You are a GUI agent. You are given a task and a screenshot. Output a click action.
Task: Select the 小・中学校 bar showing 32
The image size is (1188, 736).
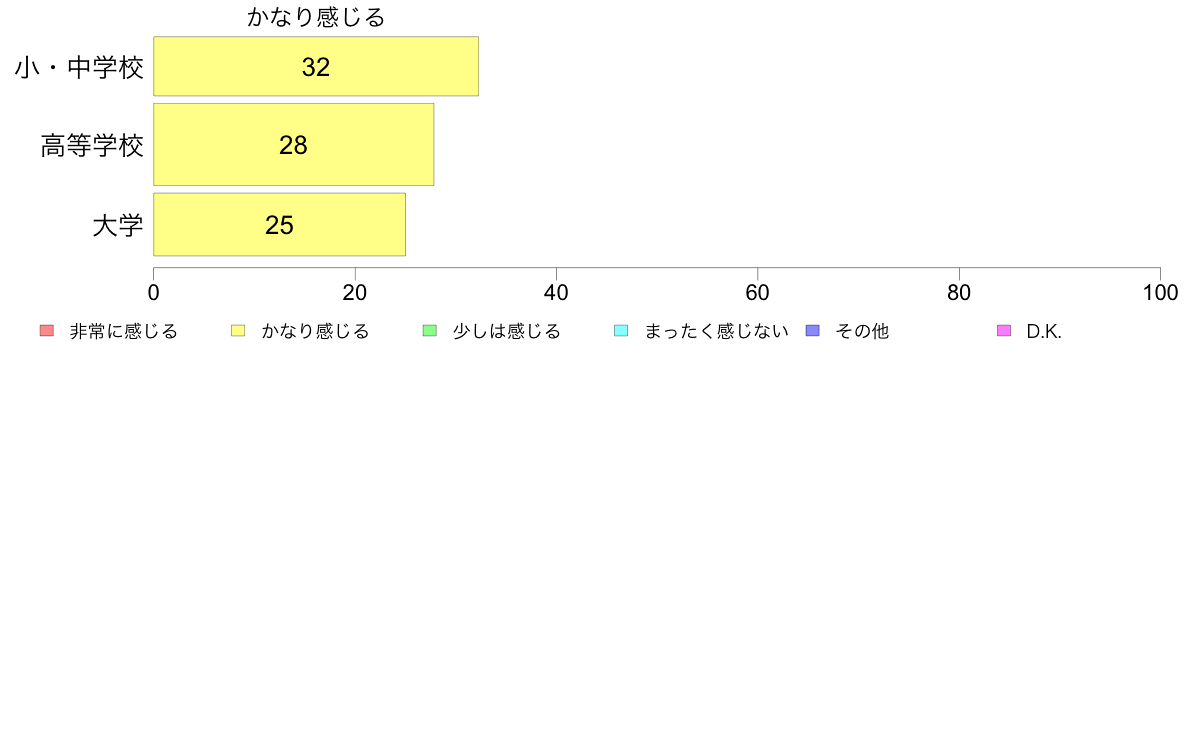click(x=316, y=66)
